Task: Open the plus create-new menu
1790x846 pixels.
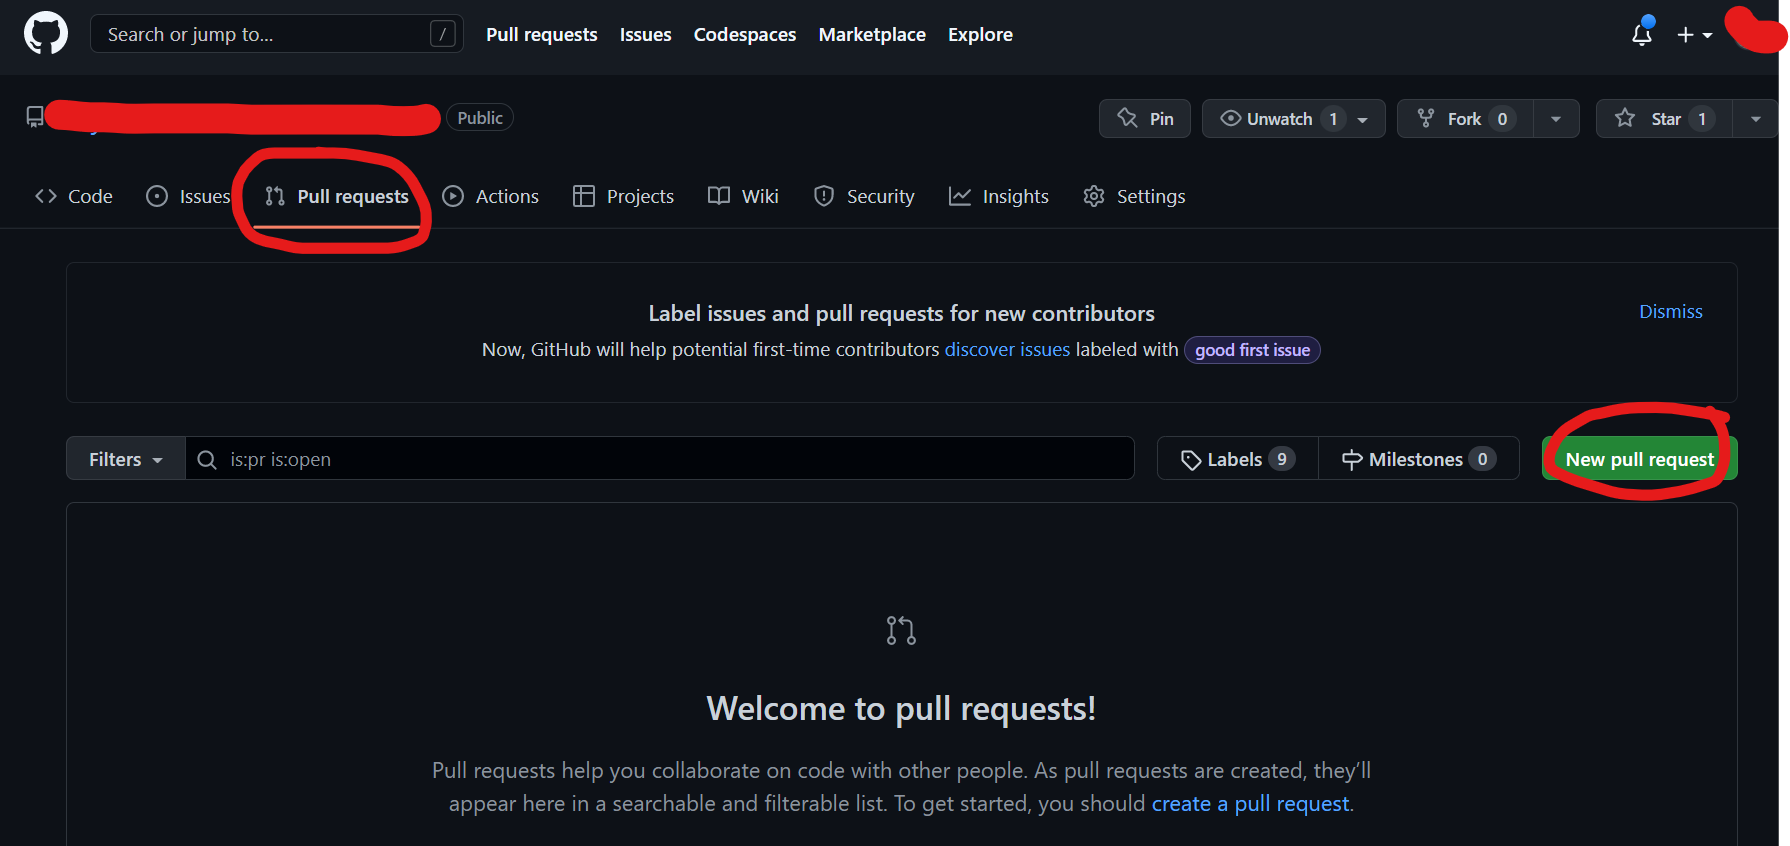Action: tap(1694, 35)
